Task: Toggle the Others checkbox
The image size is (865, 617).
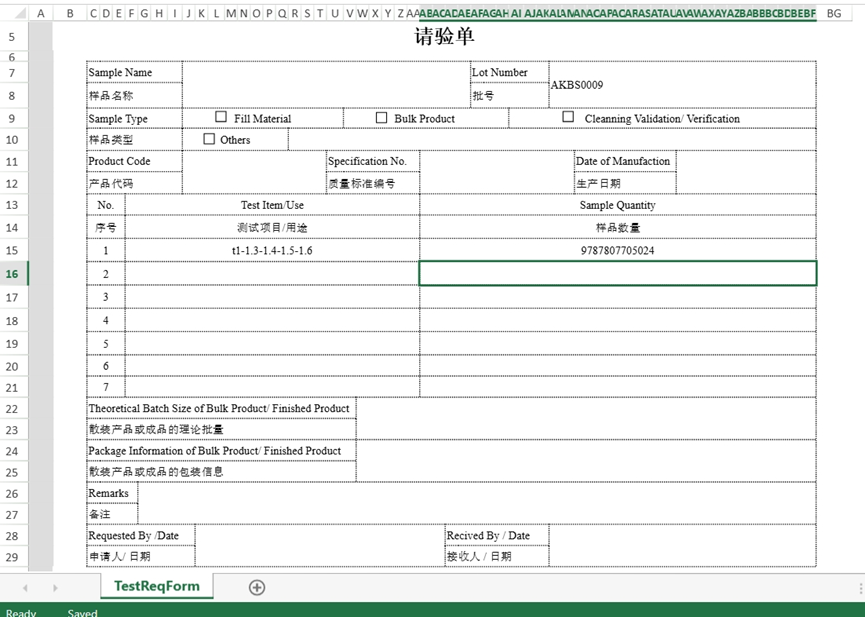Action: point(209,139)
